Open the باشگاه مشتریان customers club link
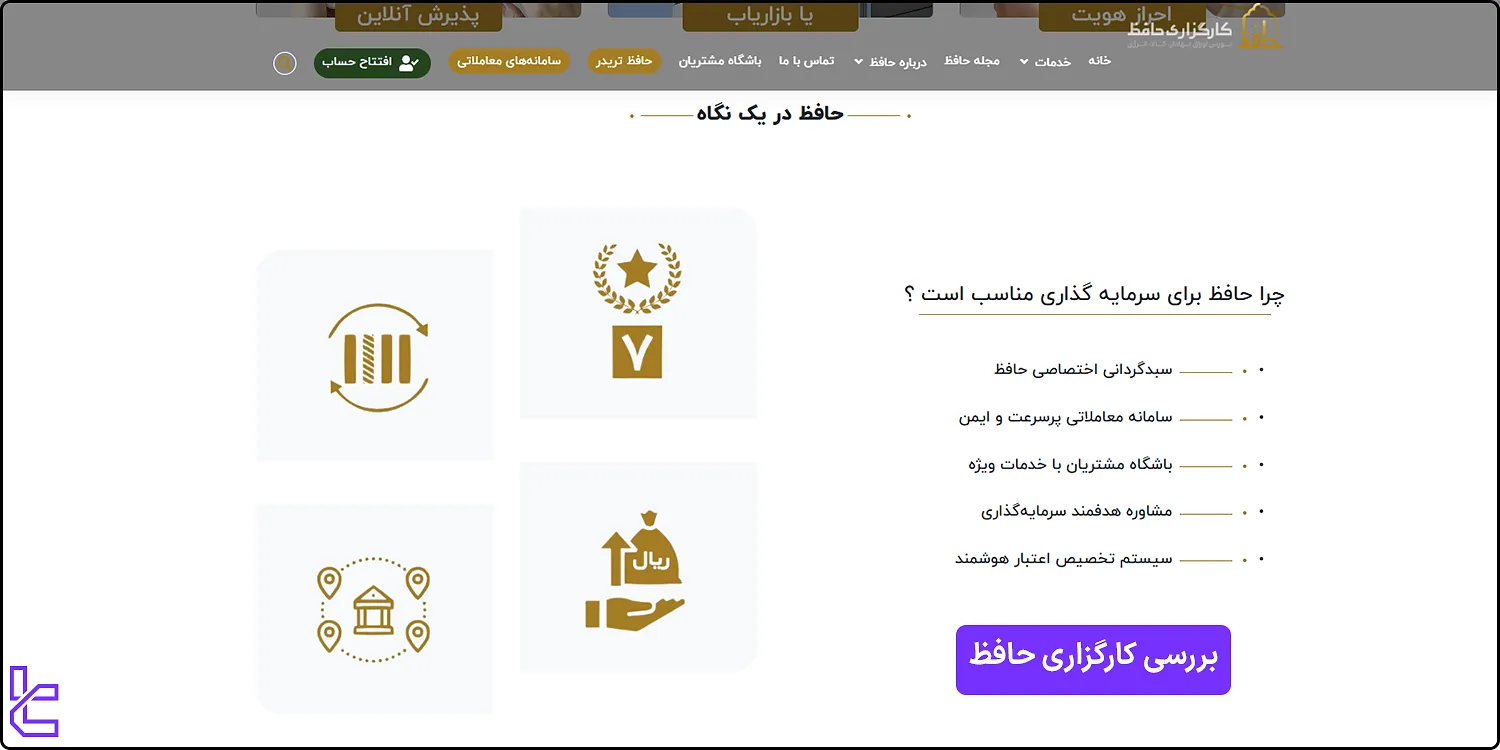 [x=719, y=61]
